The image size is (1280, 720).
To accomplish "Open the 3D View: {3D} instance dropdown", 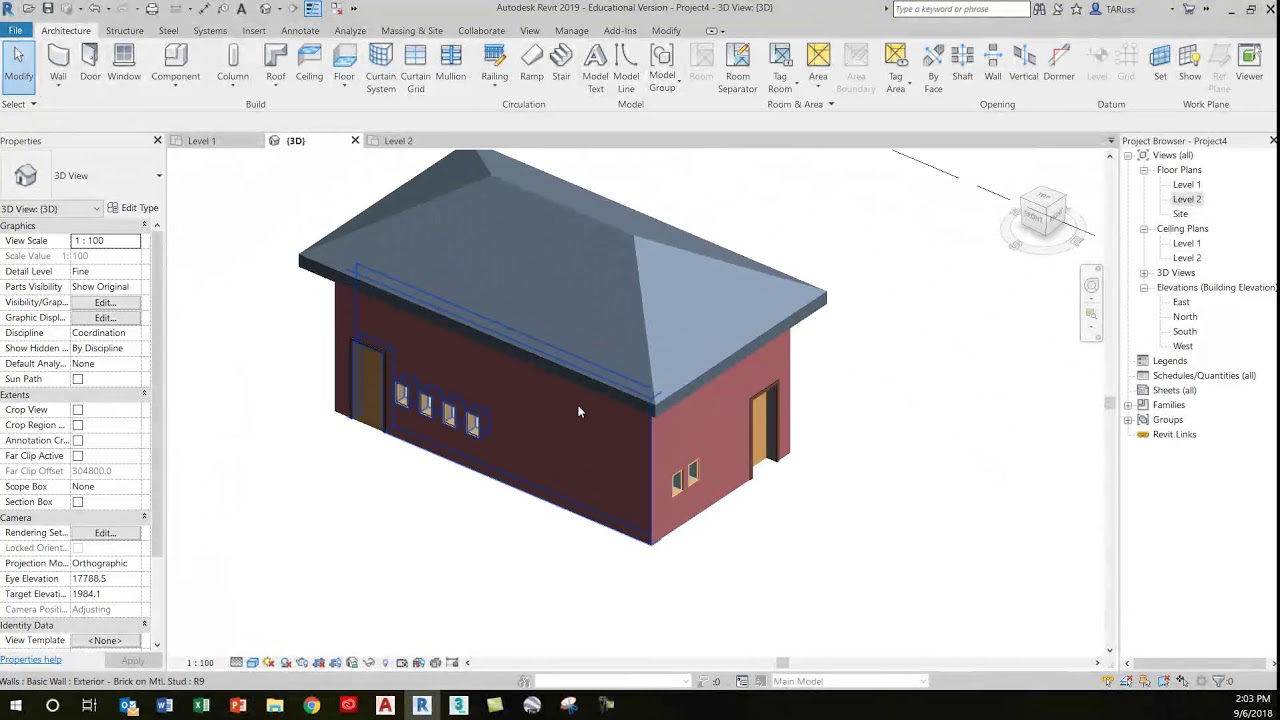I will [51, 209].
